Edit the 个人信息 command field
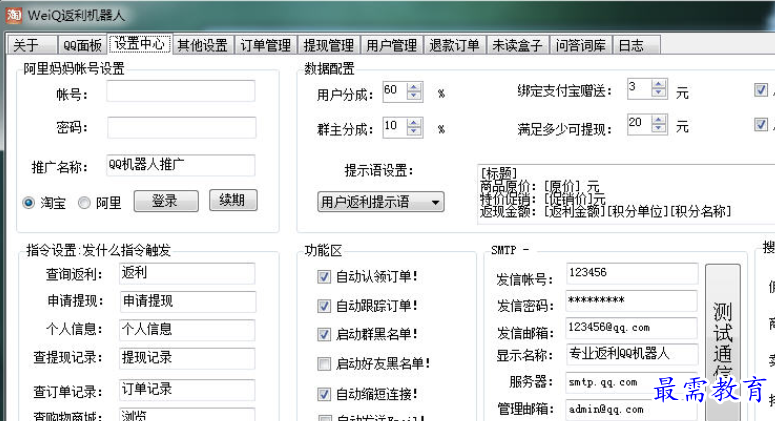 point(187,330)
